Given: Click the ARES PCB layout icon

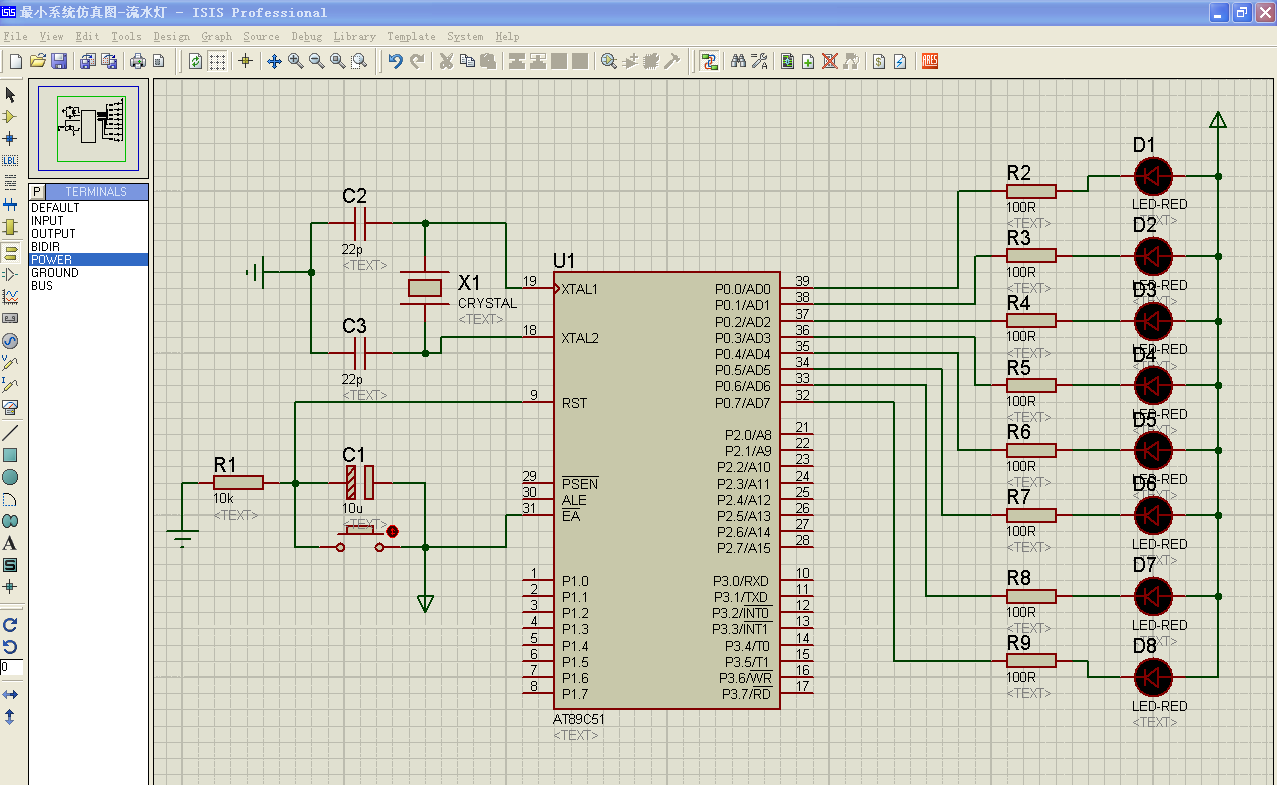Looking at the screenshot, I should pos(929,61).
